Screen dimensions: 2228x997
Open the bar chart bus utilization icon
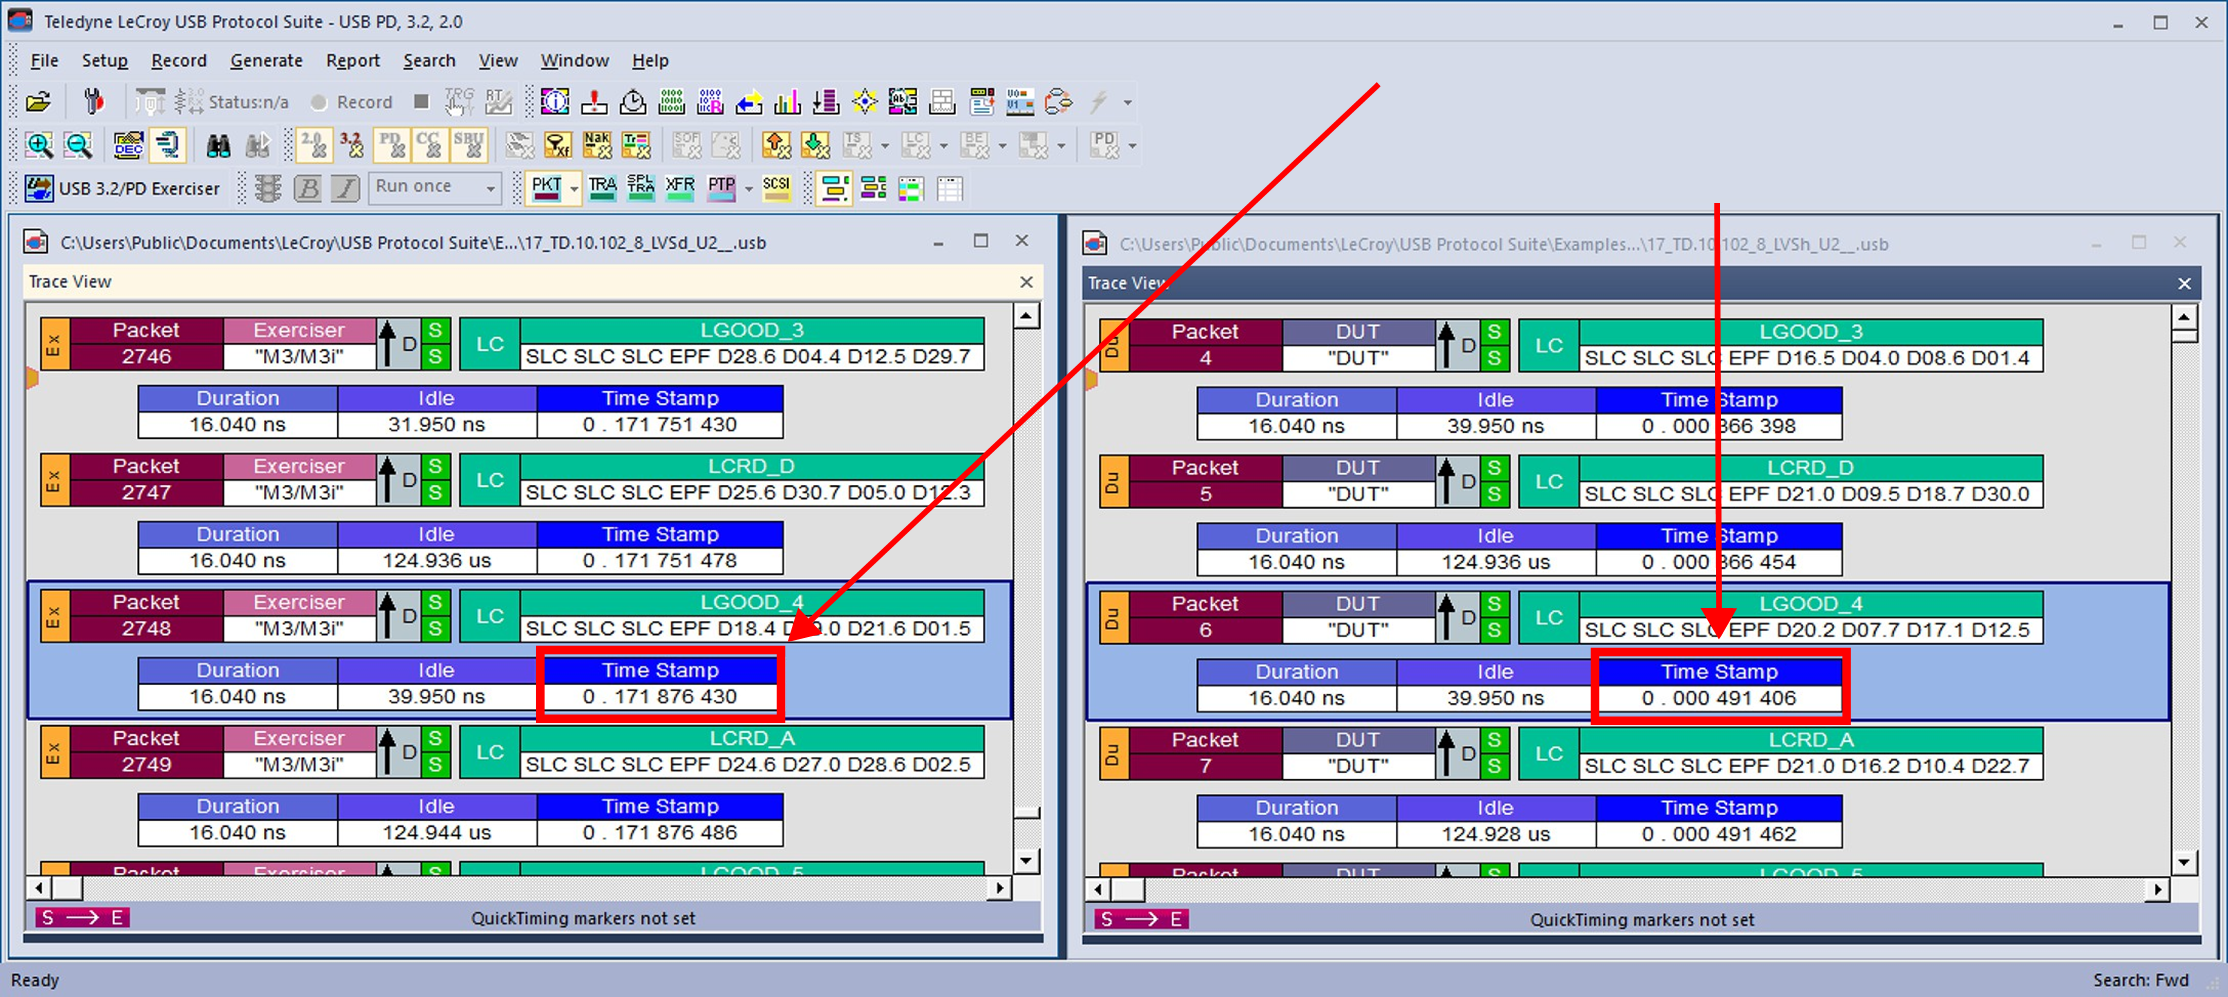(x=787, y=102)
